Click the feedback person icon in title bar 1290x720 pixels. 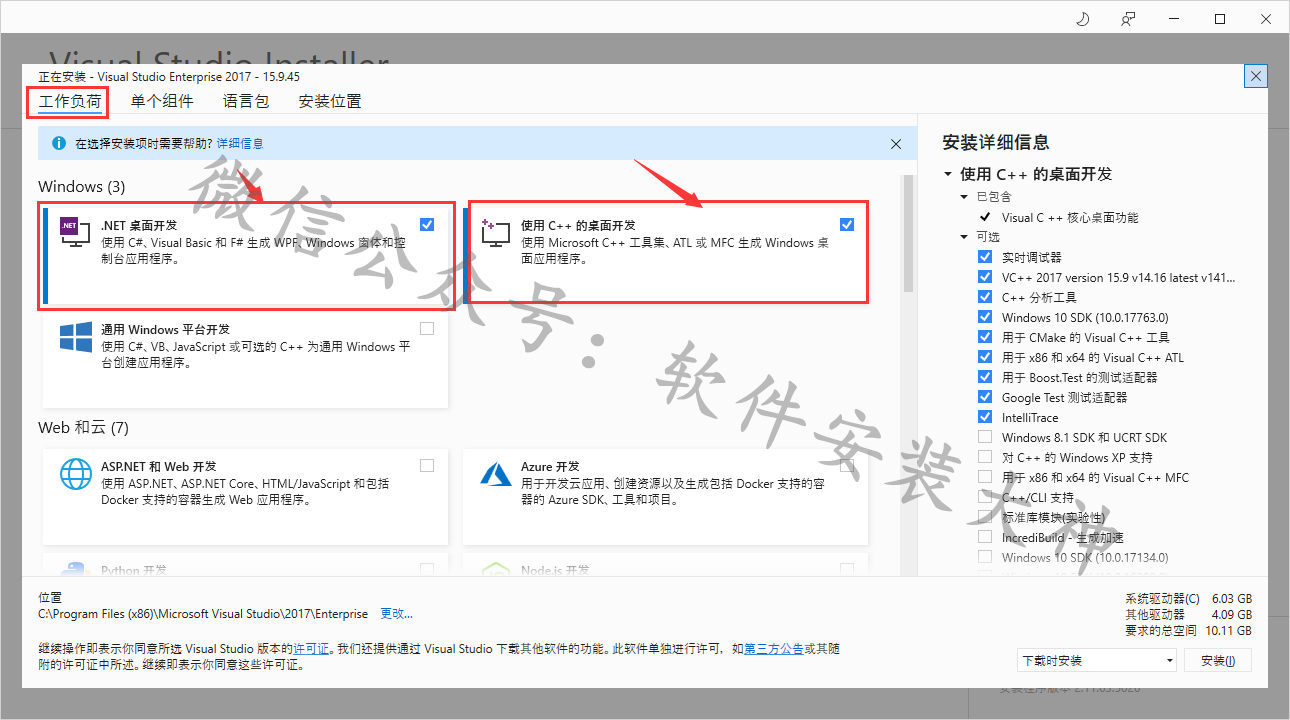click(x=1129, y=19)
